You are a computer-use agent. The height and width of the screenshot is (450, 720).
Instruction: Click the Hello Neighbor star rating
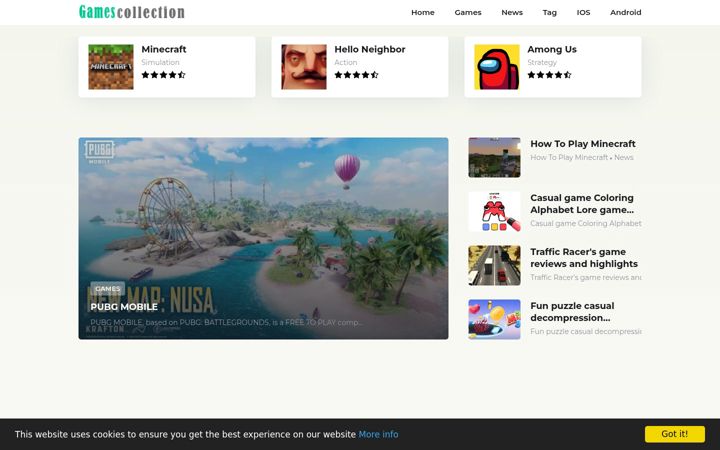[356, 75]
